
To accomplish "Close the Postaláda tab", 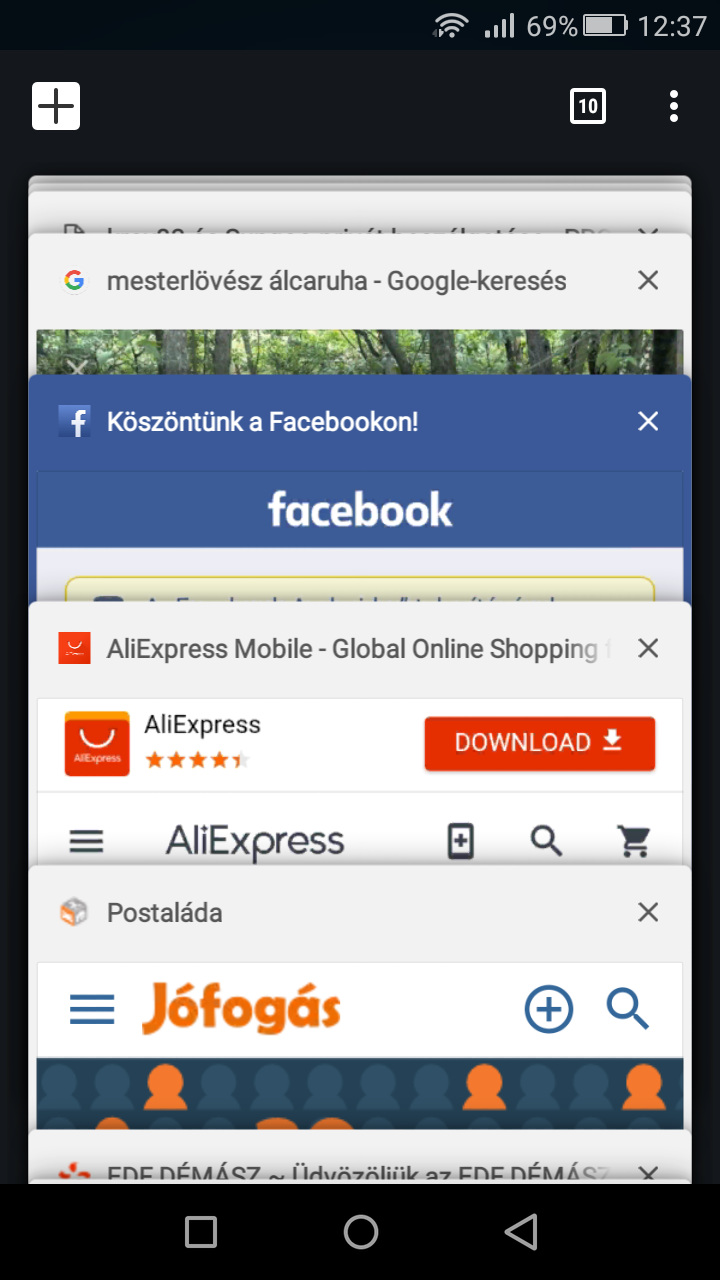I will pos(648,912).
